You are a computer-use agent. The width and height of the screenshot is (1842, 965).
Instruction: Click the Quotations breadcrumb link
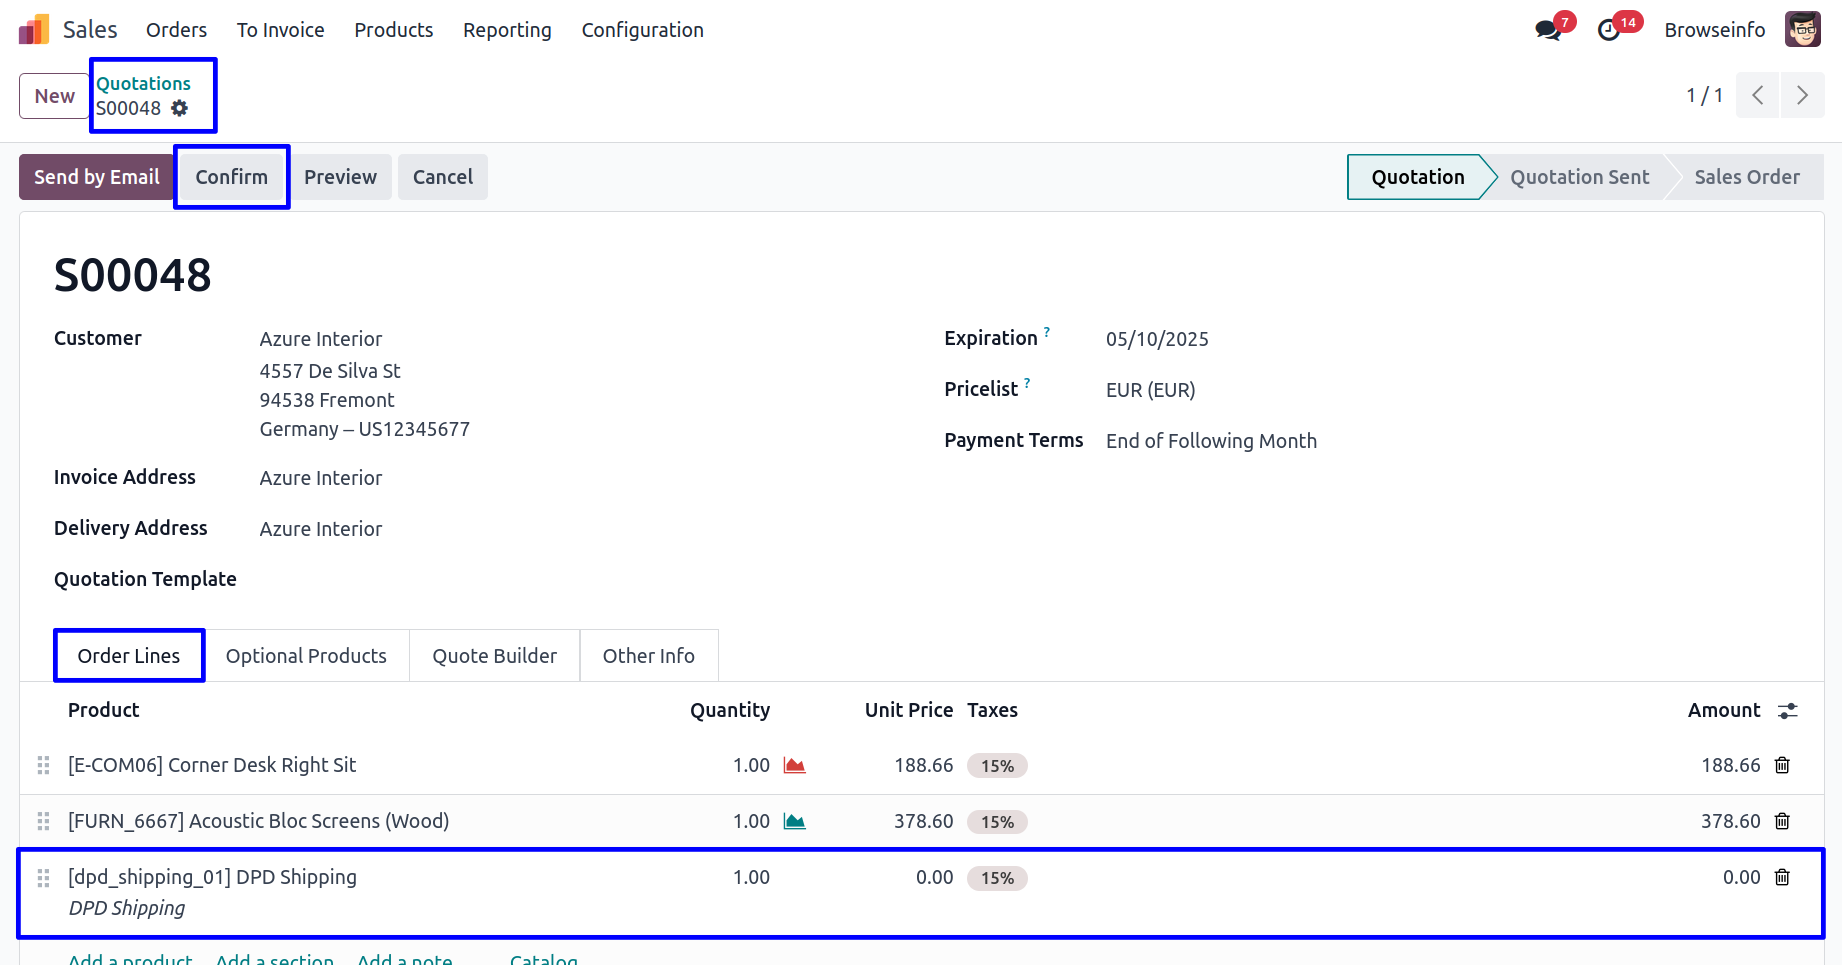[143, 83]
